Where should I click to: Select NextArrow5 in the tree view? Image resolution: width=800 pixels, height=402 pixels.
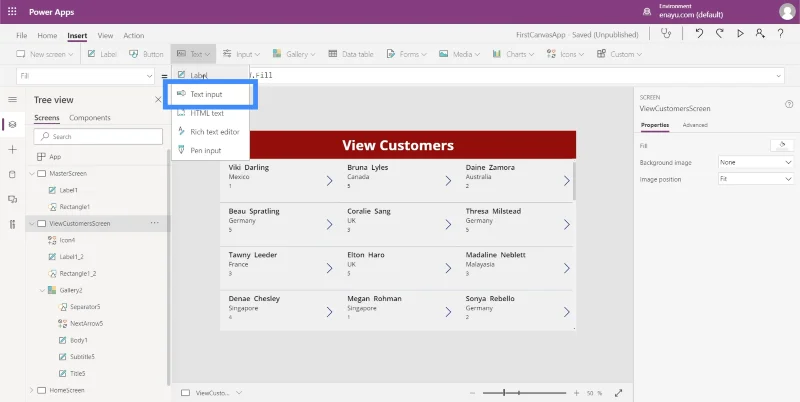point(86,323)
